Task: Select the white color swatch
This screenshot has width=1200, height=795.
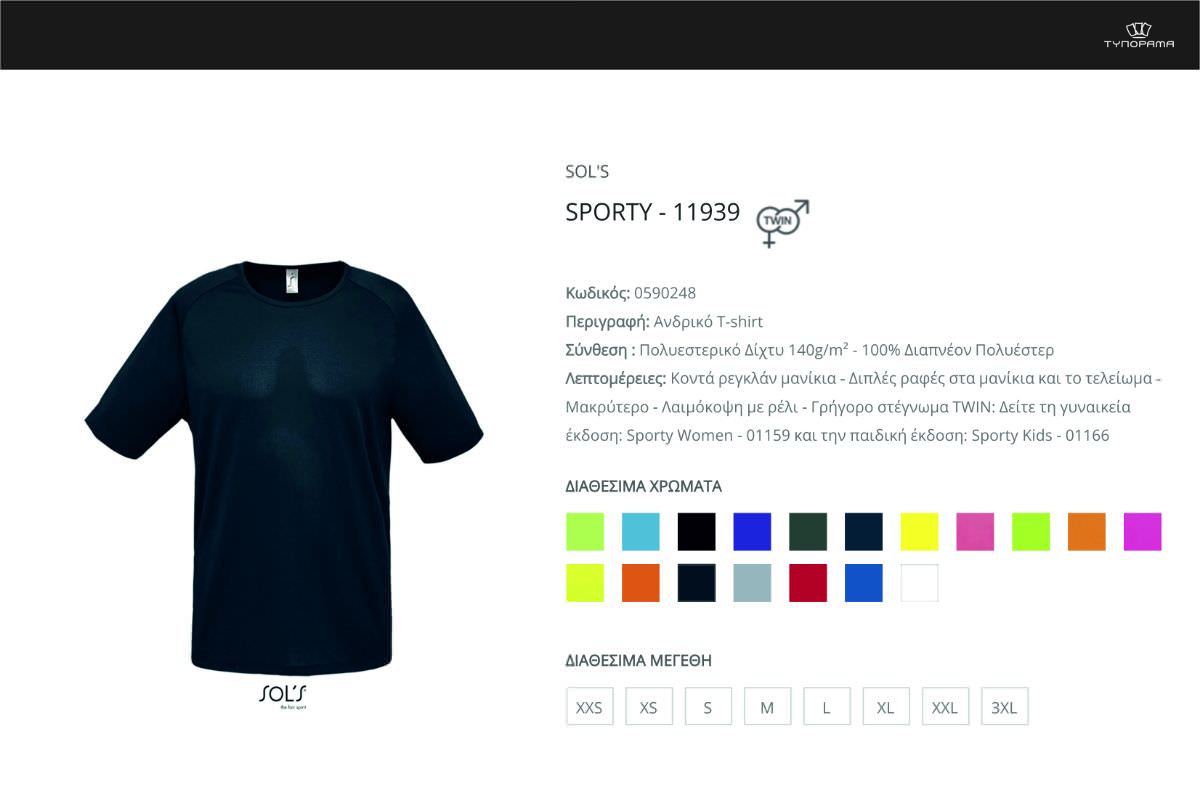Action: click(x=920, y=583)
